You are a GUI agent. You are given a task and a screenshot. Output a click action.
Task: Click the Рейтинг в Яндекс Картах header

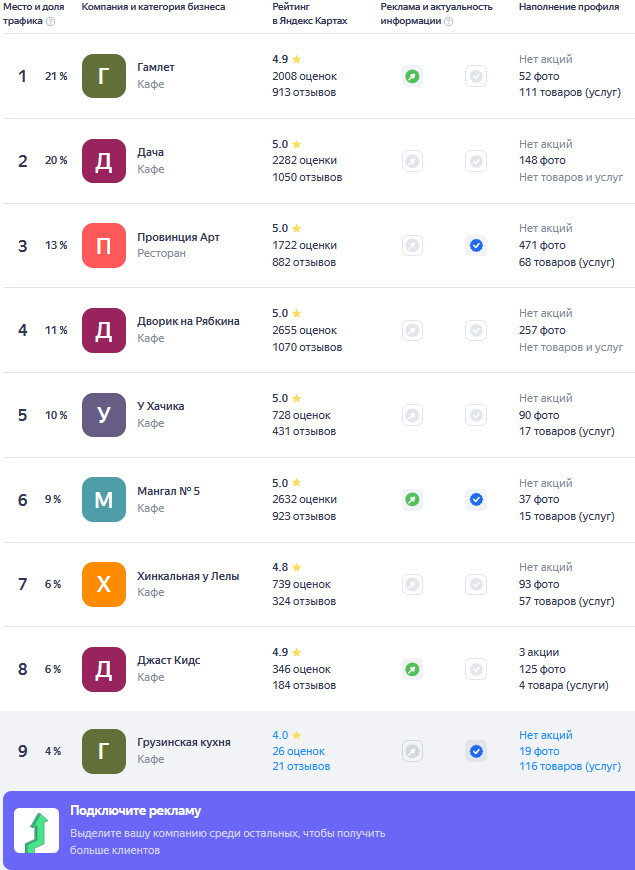(310, 14)
